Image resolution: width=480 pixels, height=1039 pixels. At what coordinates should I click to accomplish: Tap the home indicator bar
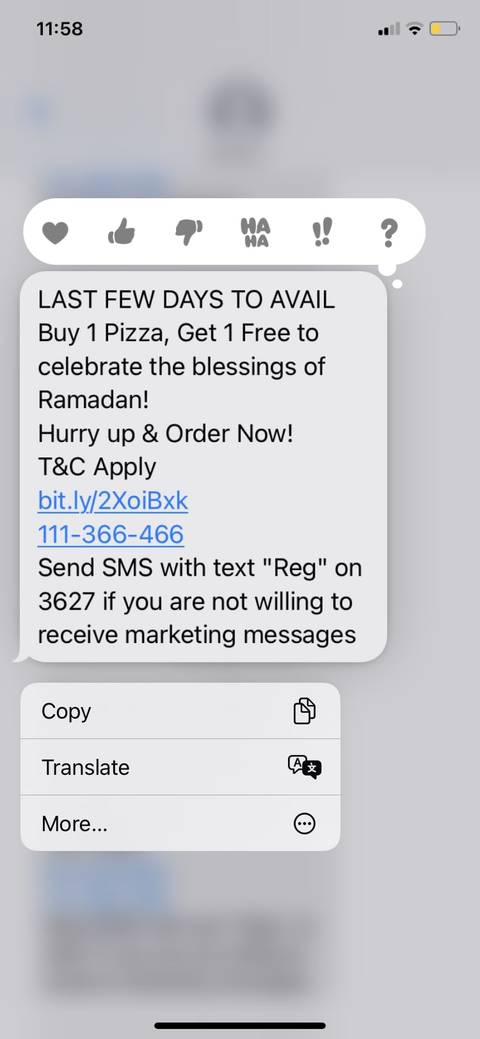click(240, 1026)
